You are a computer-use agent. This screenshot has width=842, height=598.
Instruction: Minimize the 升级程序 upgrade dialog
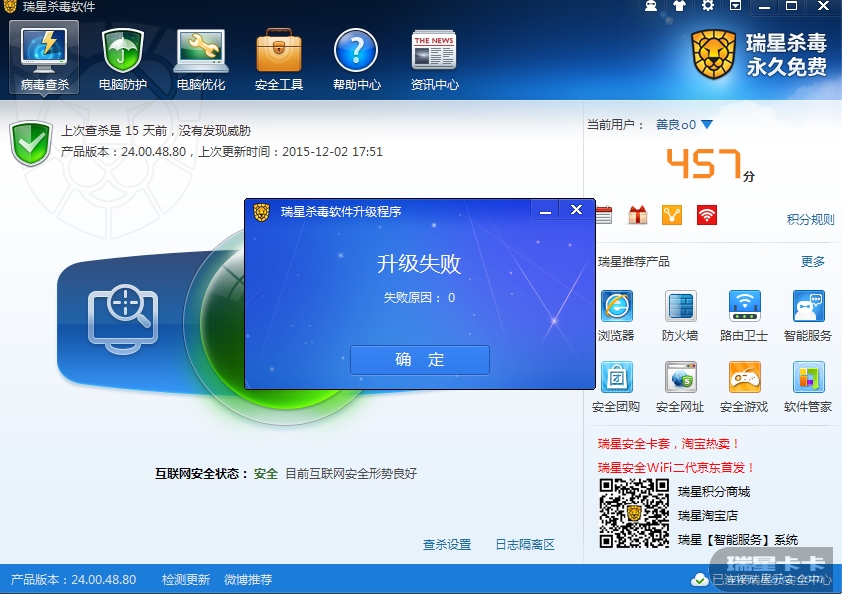(x=545, y=210)
